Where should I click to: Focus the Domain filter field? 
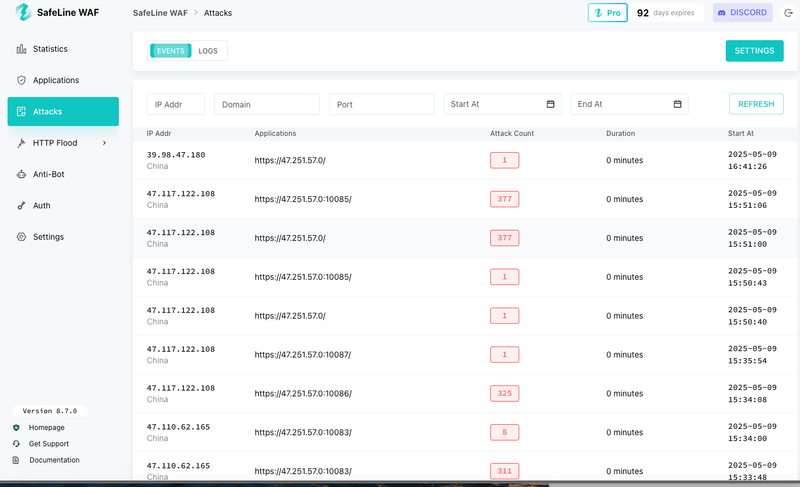click(267, 104)
